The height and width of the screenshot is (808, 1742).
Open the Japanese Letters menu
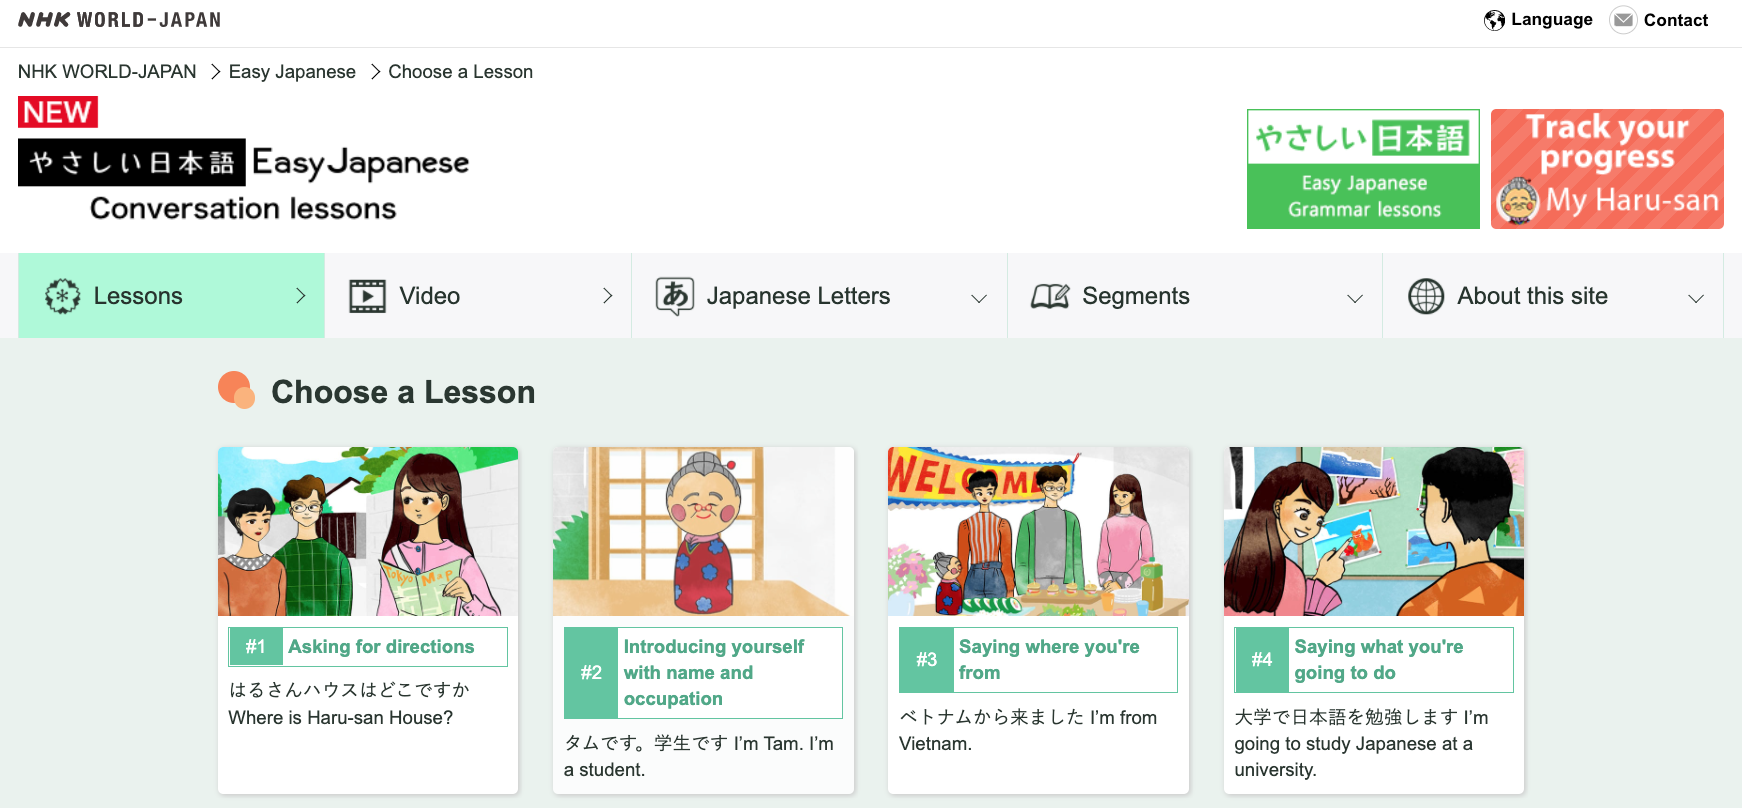pyautogui.click(x=819, y=295)
